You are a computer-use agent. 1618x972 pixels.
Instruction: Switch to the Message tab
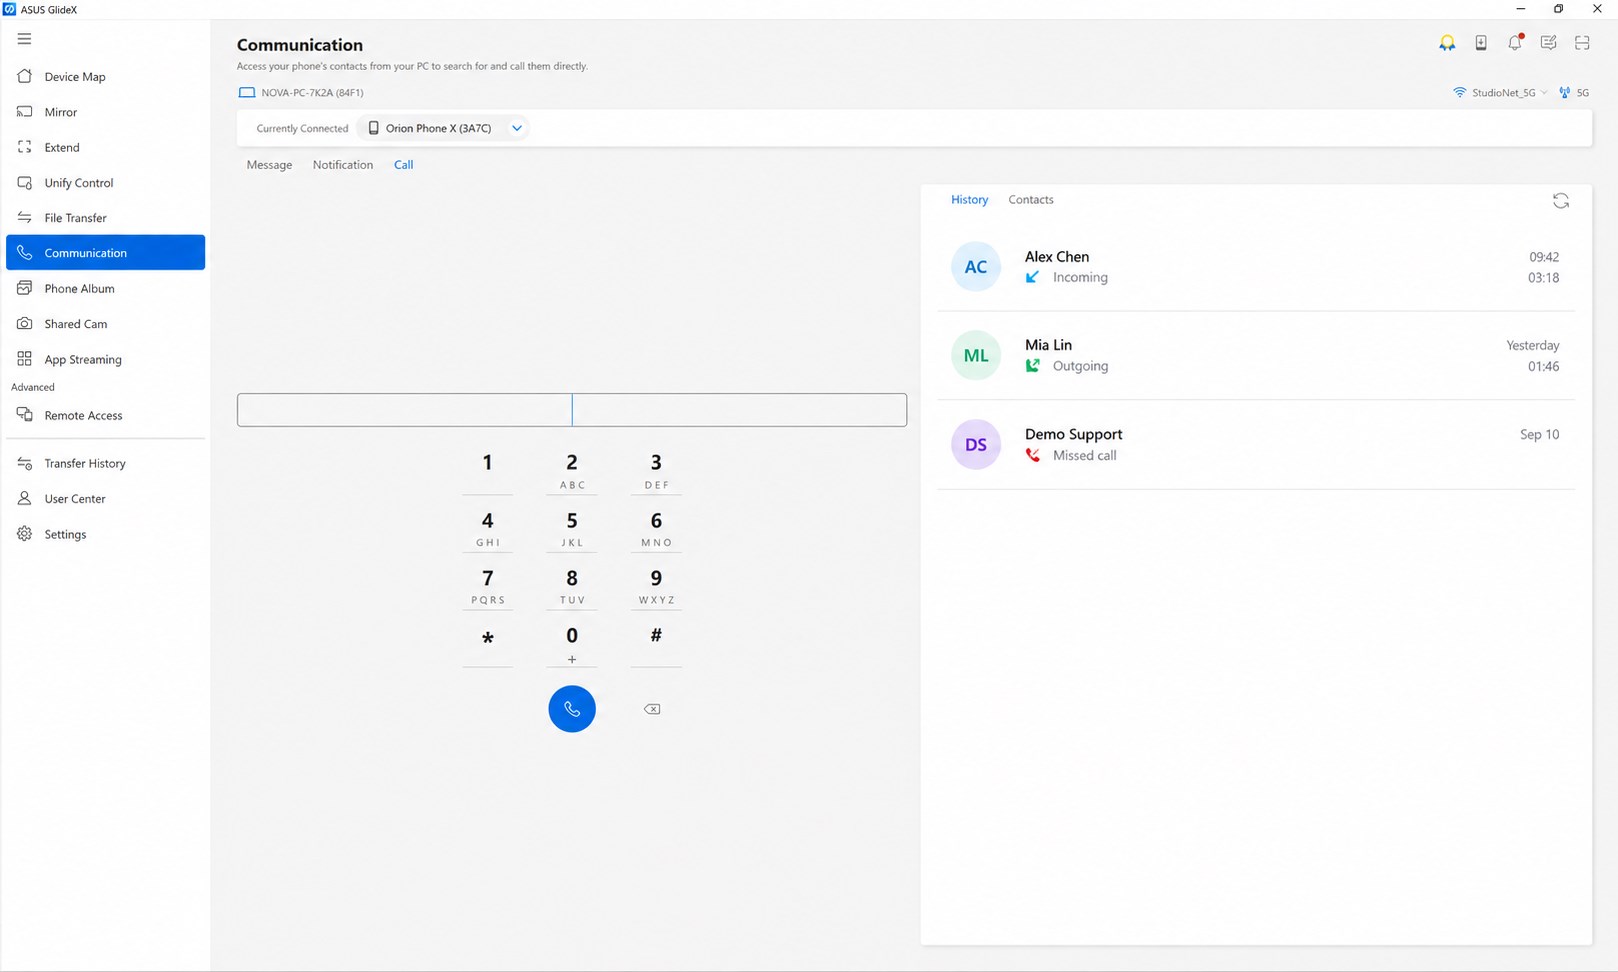tap(269, 165)
